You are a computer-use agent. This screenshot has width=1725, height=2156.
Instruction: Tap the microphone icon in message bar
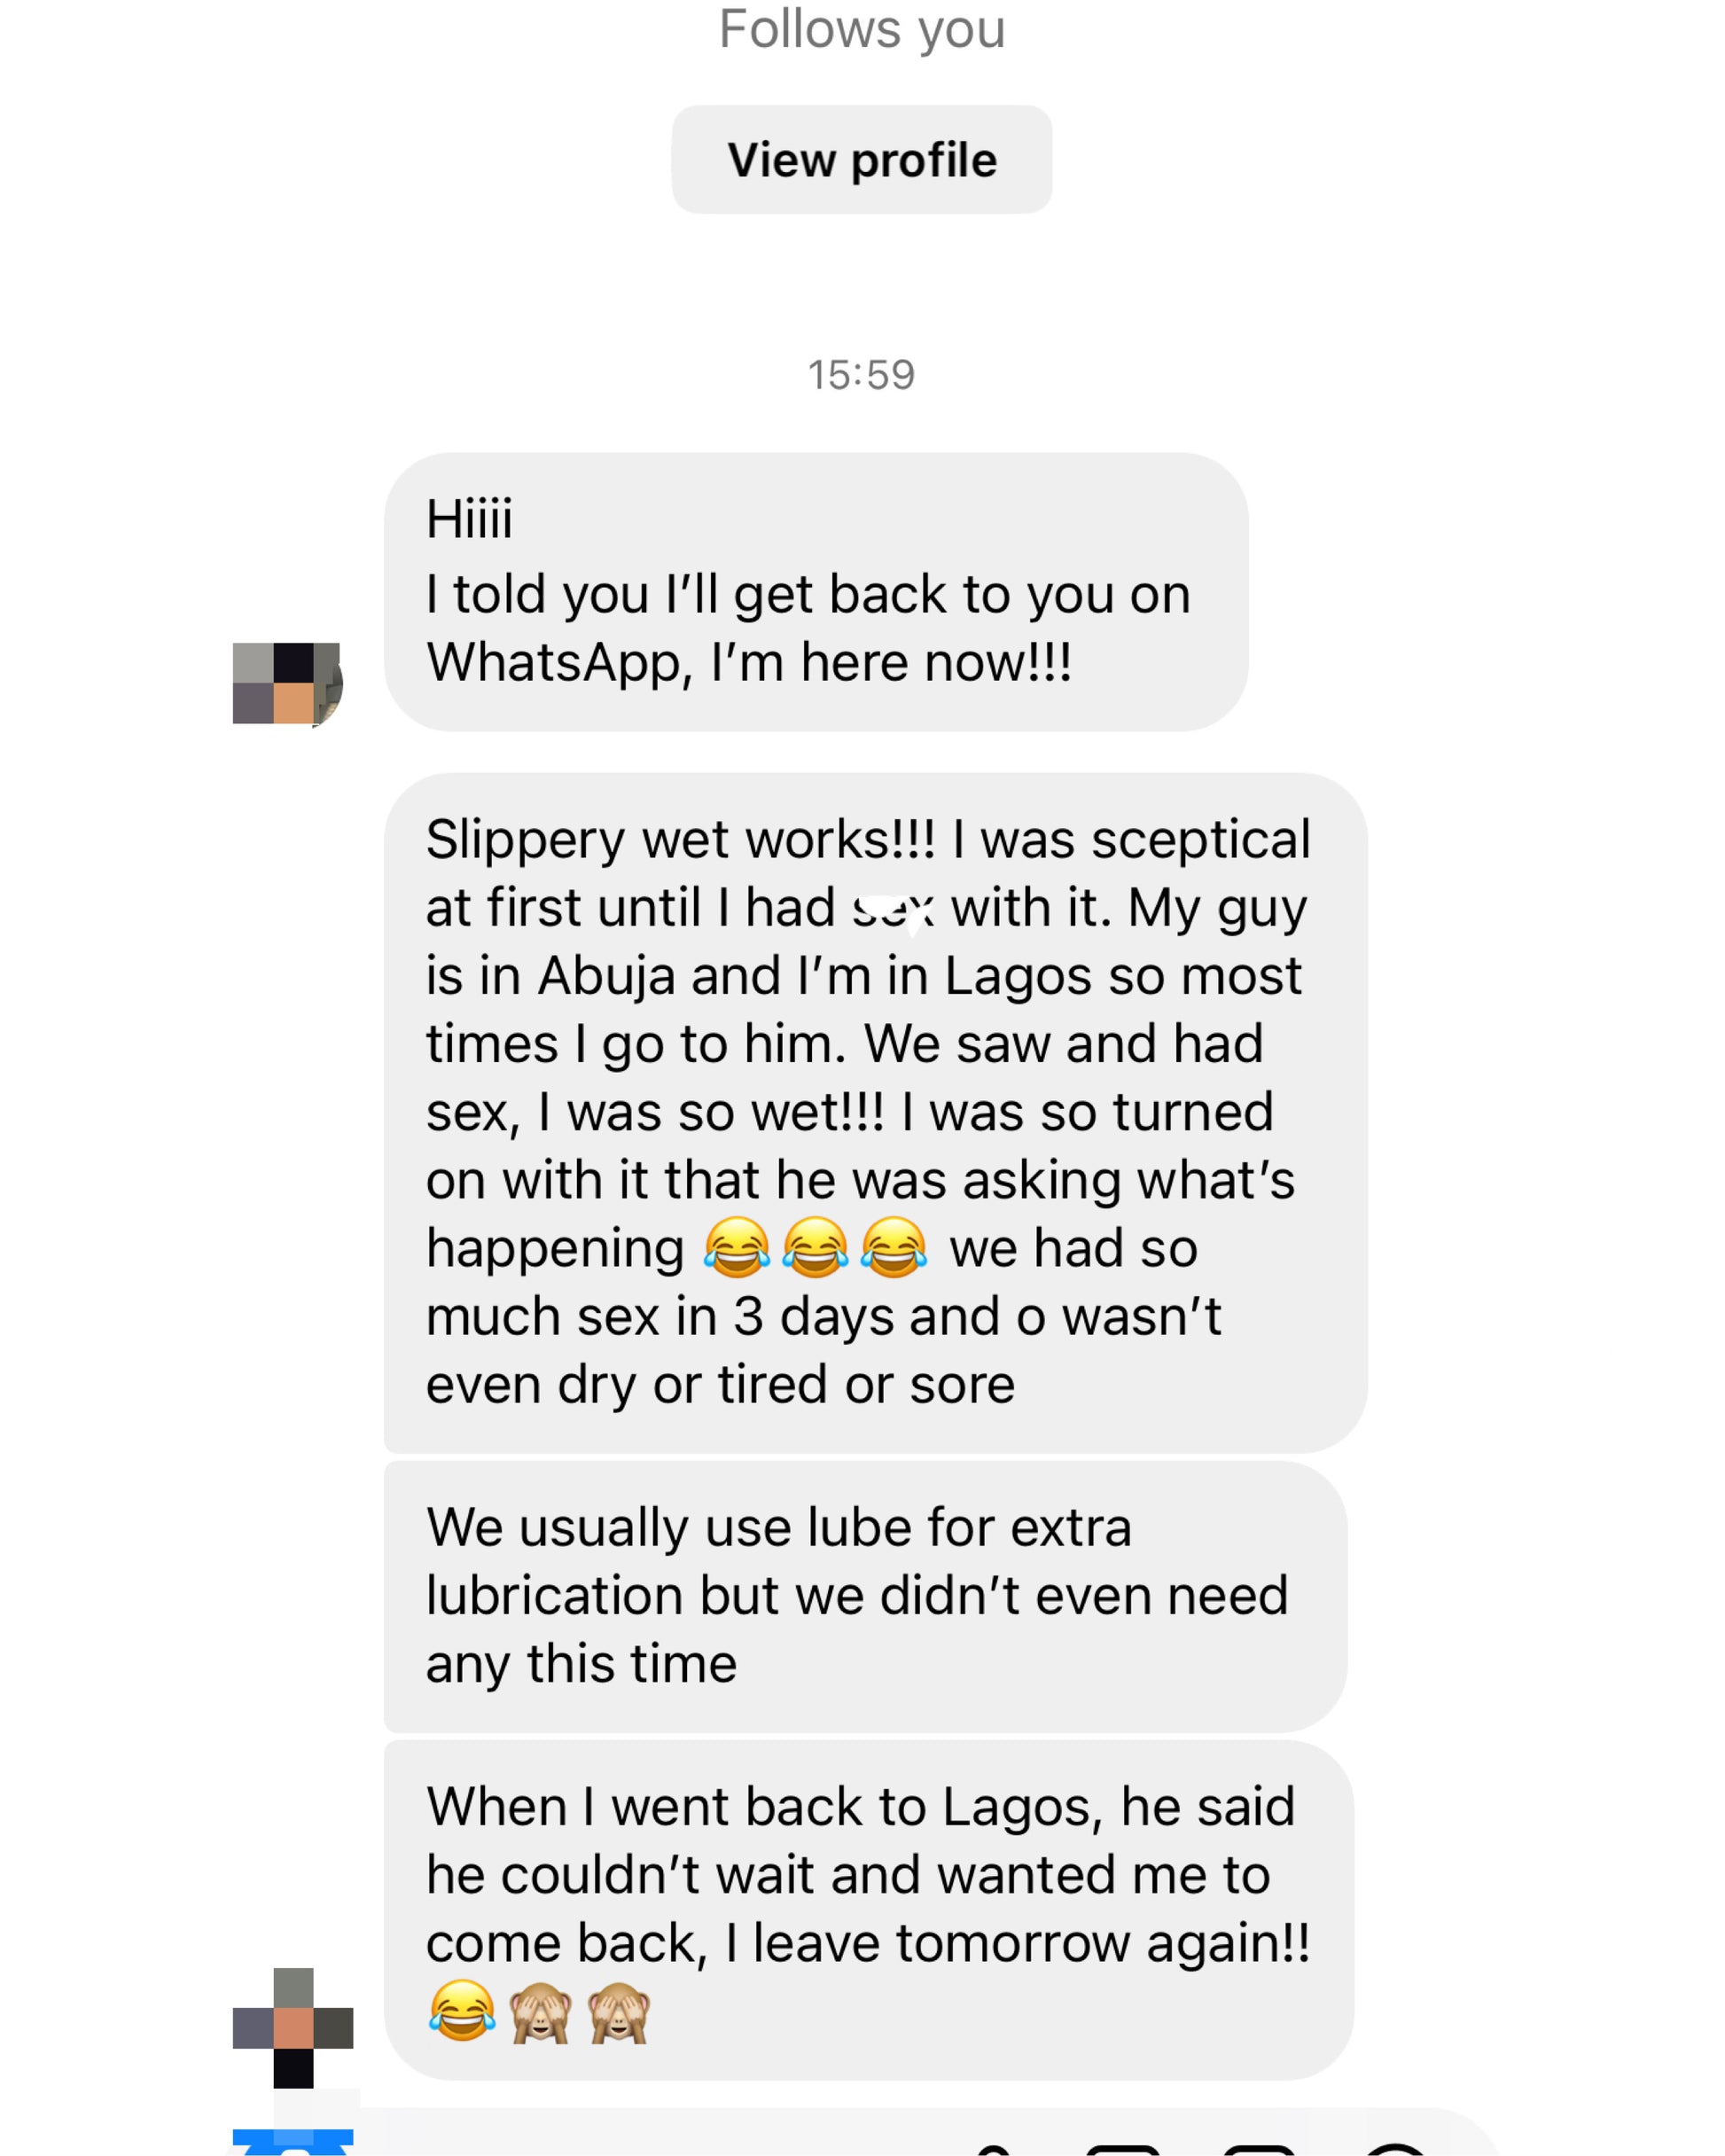click(992, 2148)
